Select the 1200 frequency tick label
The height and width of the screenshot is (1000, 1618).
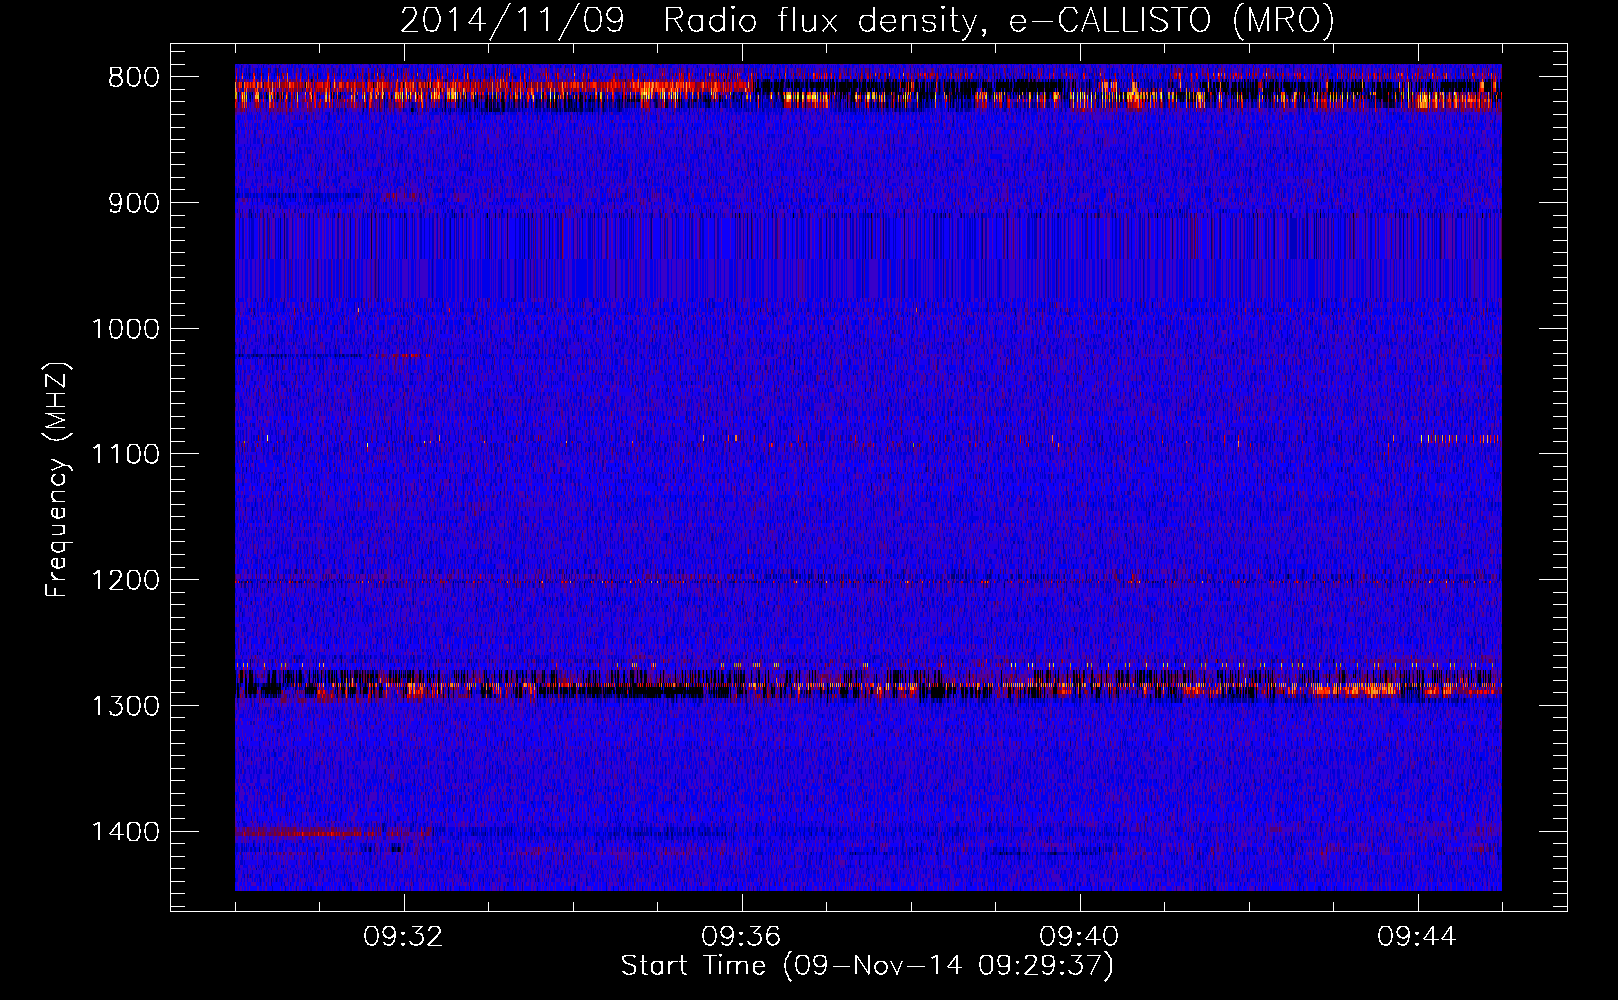click(125, 580)
